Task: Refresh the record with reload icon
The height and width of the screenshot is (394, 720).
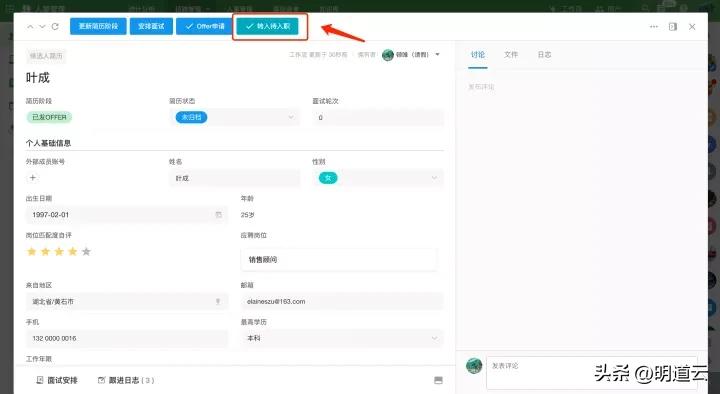Action: (55, 27)
